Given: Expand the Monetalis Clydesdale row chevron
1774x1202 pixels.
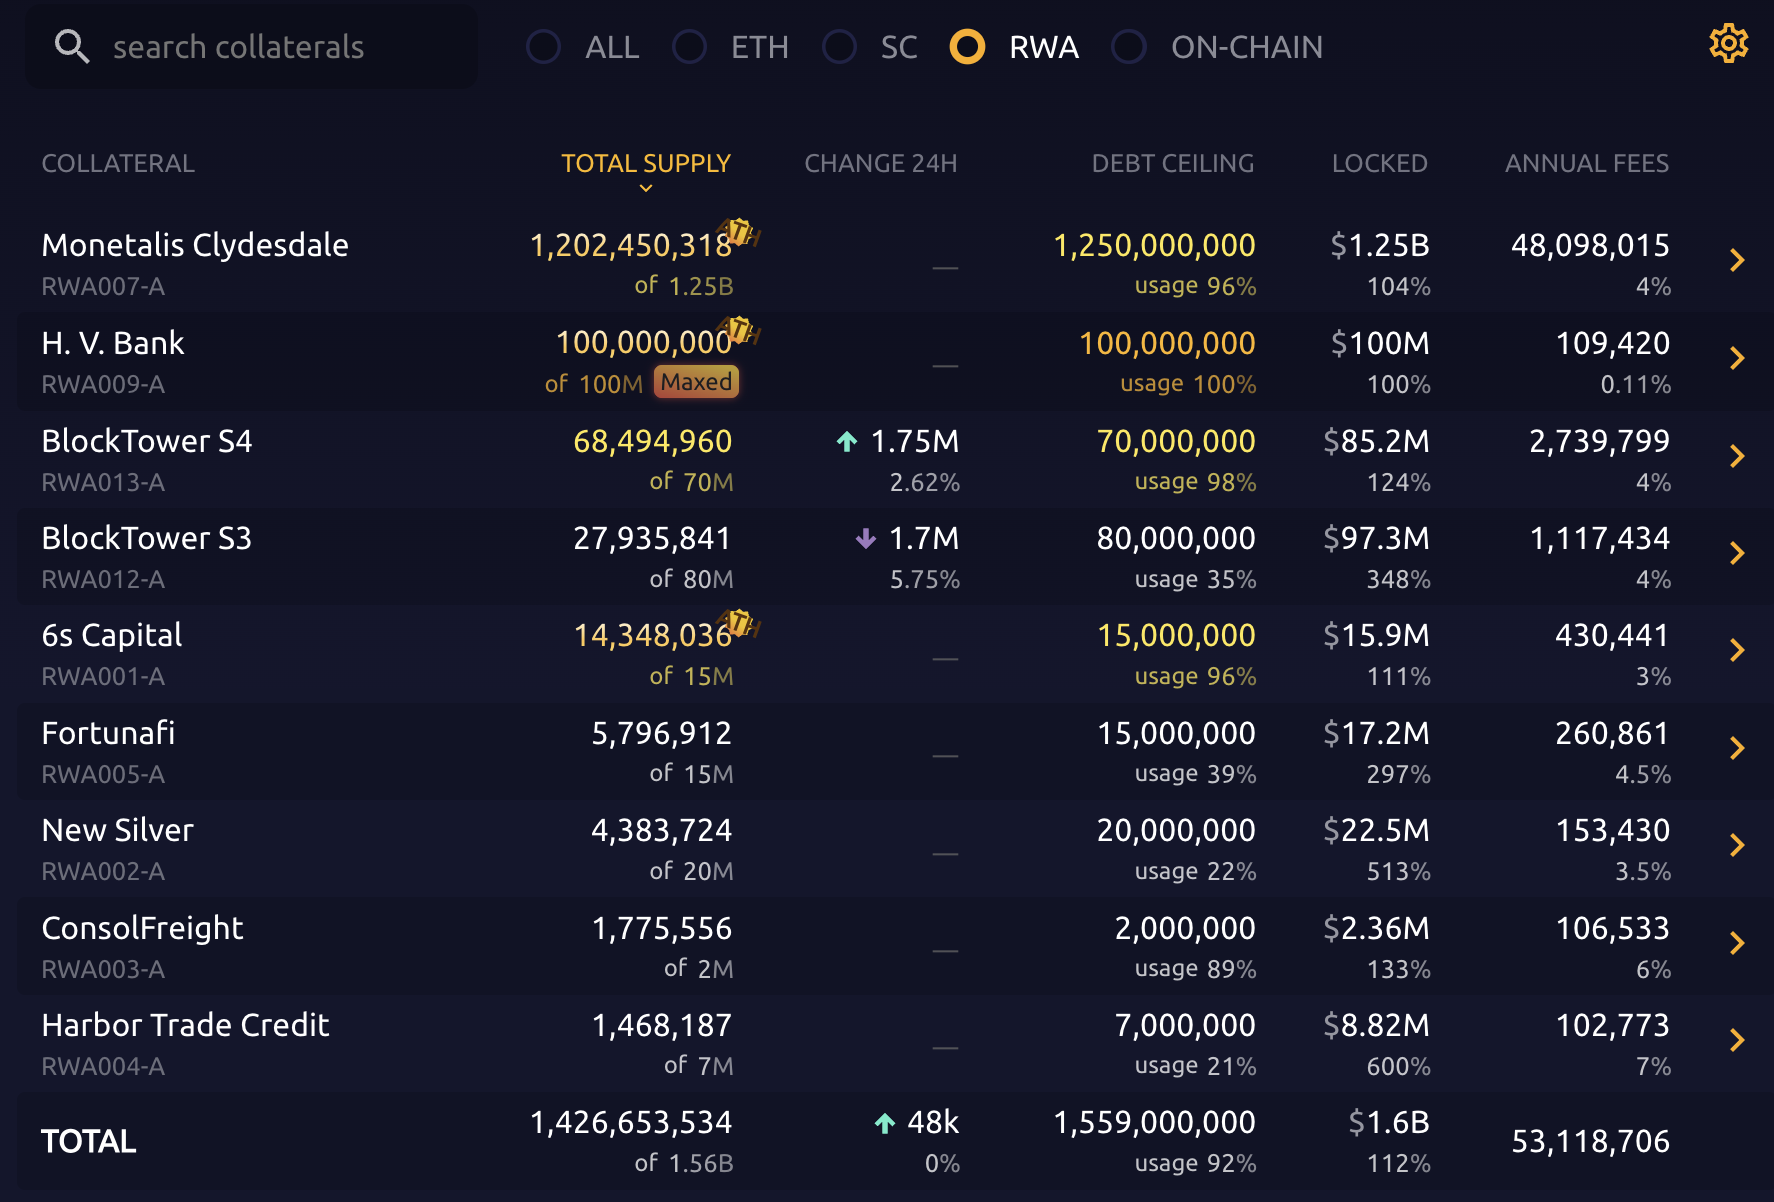Looking at the screenshot, I should click(x=1737, y=260).
